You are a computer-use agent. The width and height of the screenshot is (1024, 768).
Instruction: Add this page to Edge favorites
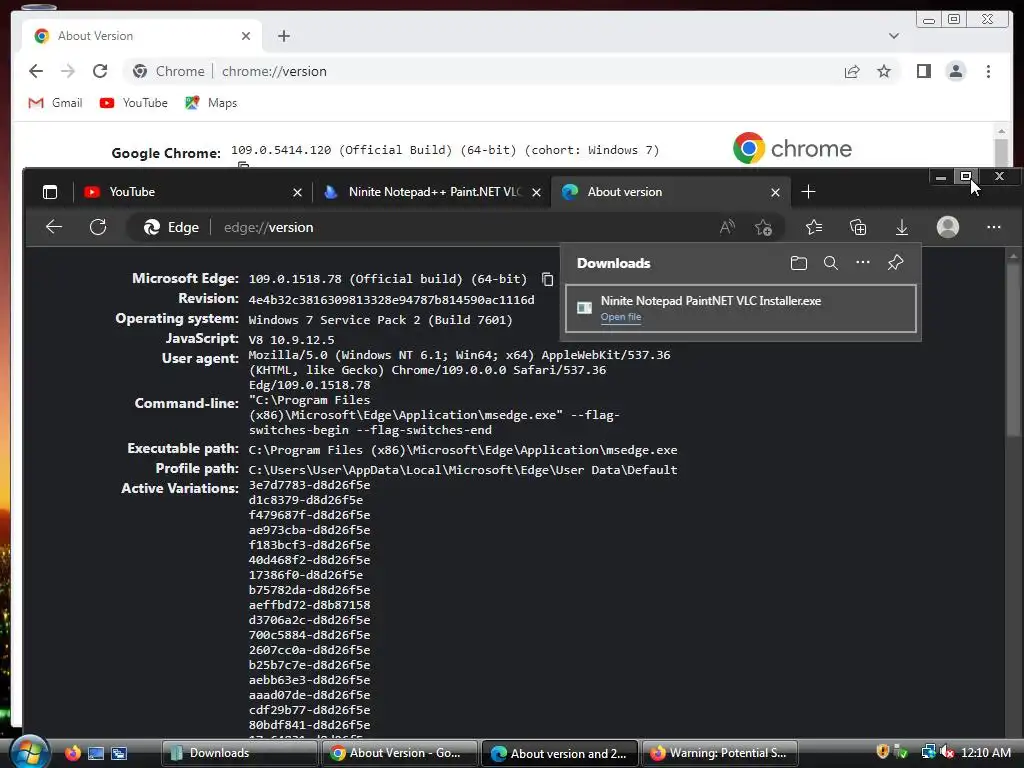point(763,227)
